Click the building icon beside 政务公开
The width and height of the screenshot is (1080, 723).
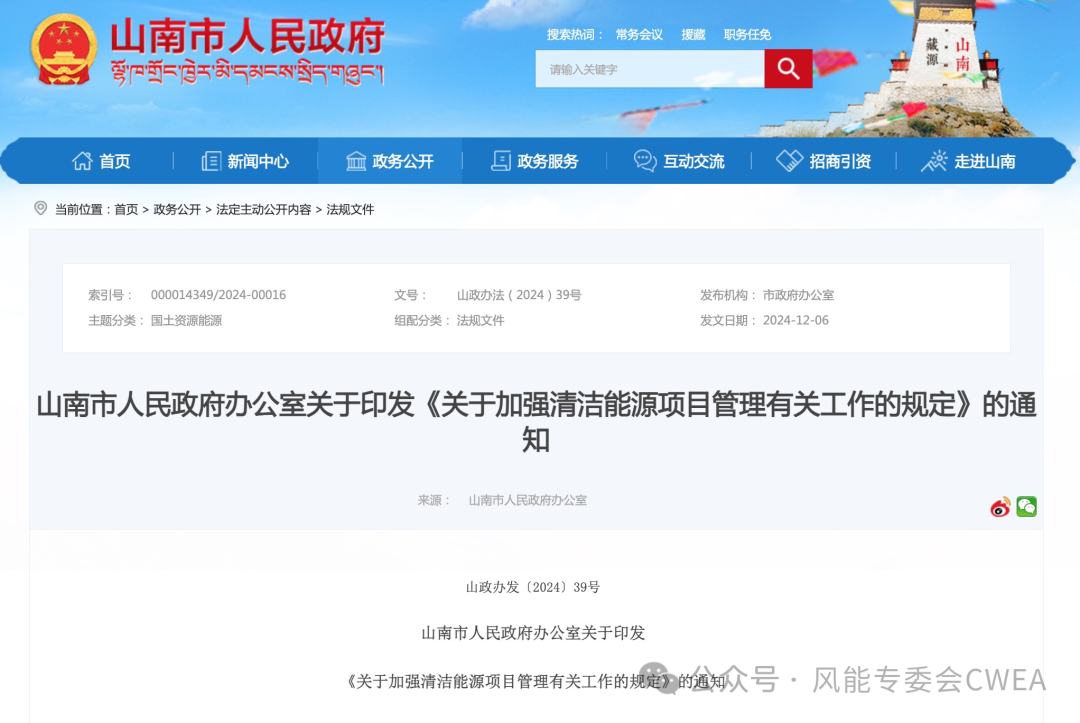[x=356, y=161]
